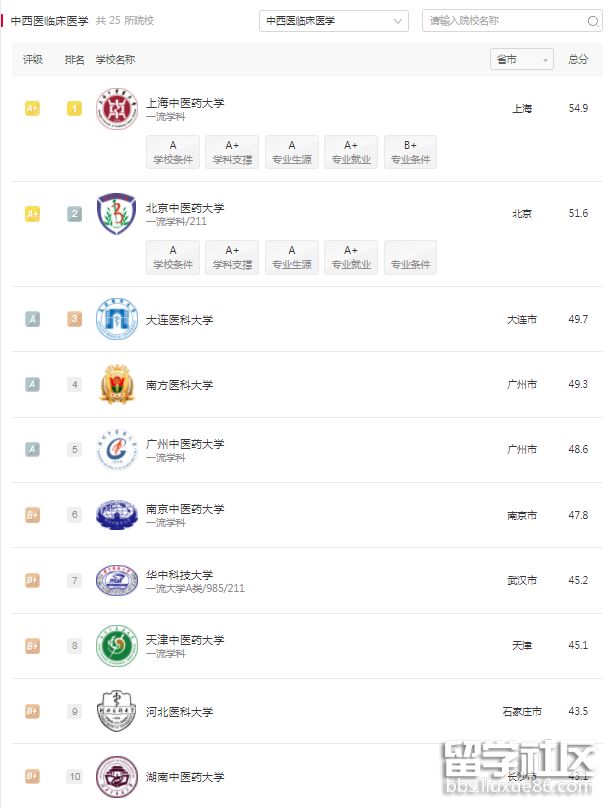The width and height of the screenshot is (609, 808).
Task: Click the orange rank badge showing 1
Action: [73, 109]
